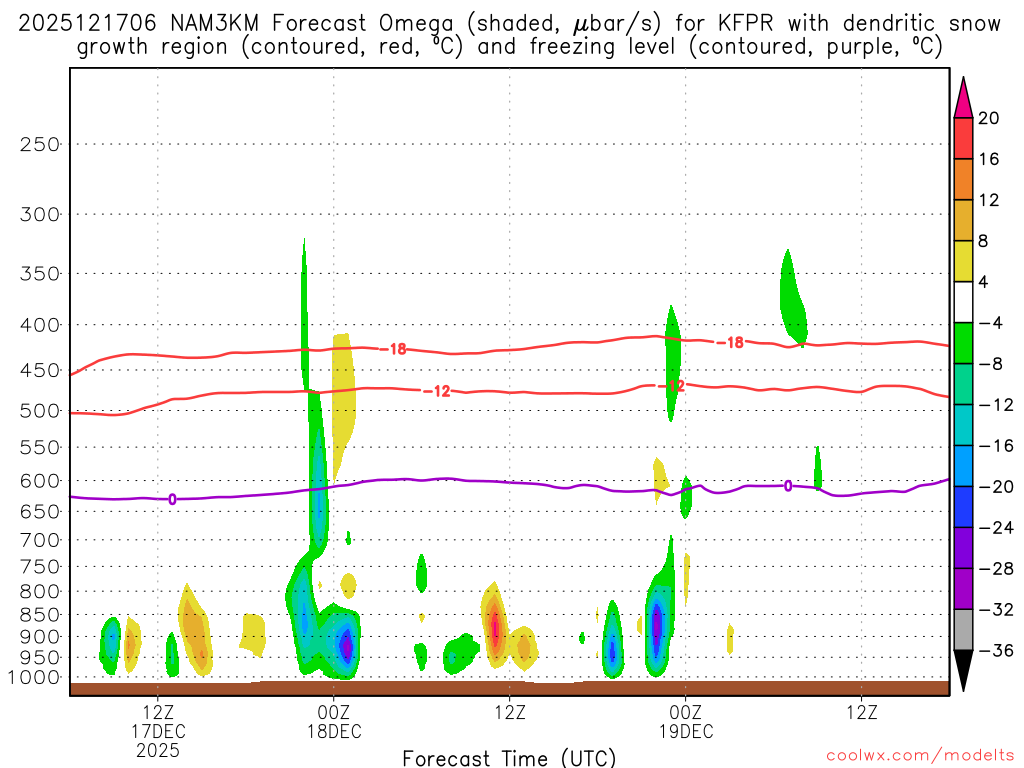The width and height of the screenshot is (1024, 768).
Task: Click the 650 pressure axis label
Action: point(40,511)
